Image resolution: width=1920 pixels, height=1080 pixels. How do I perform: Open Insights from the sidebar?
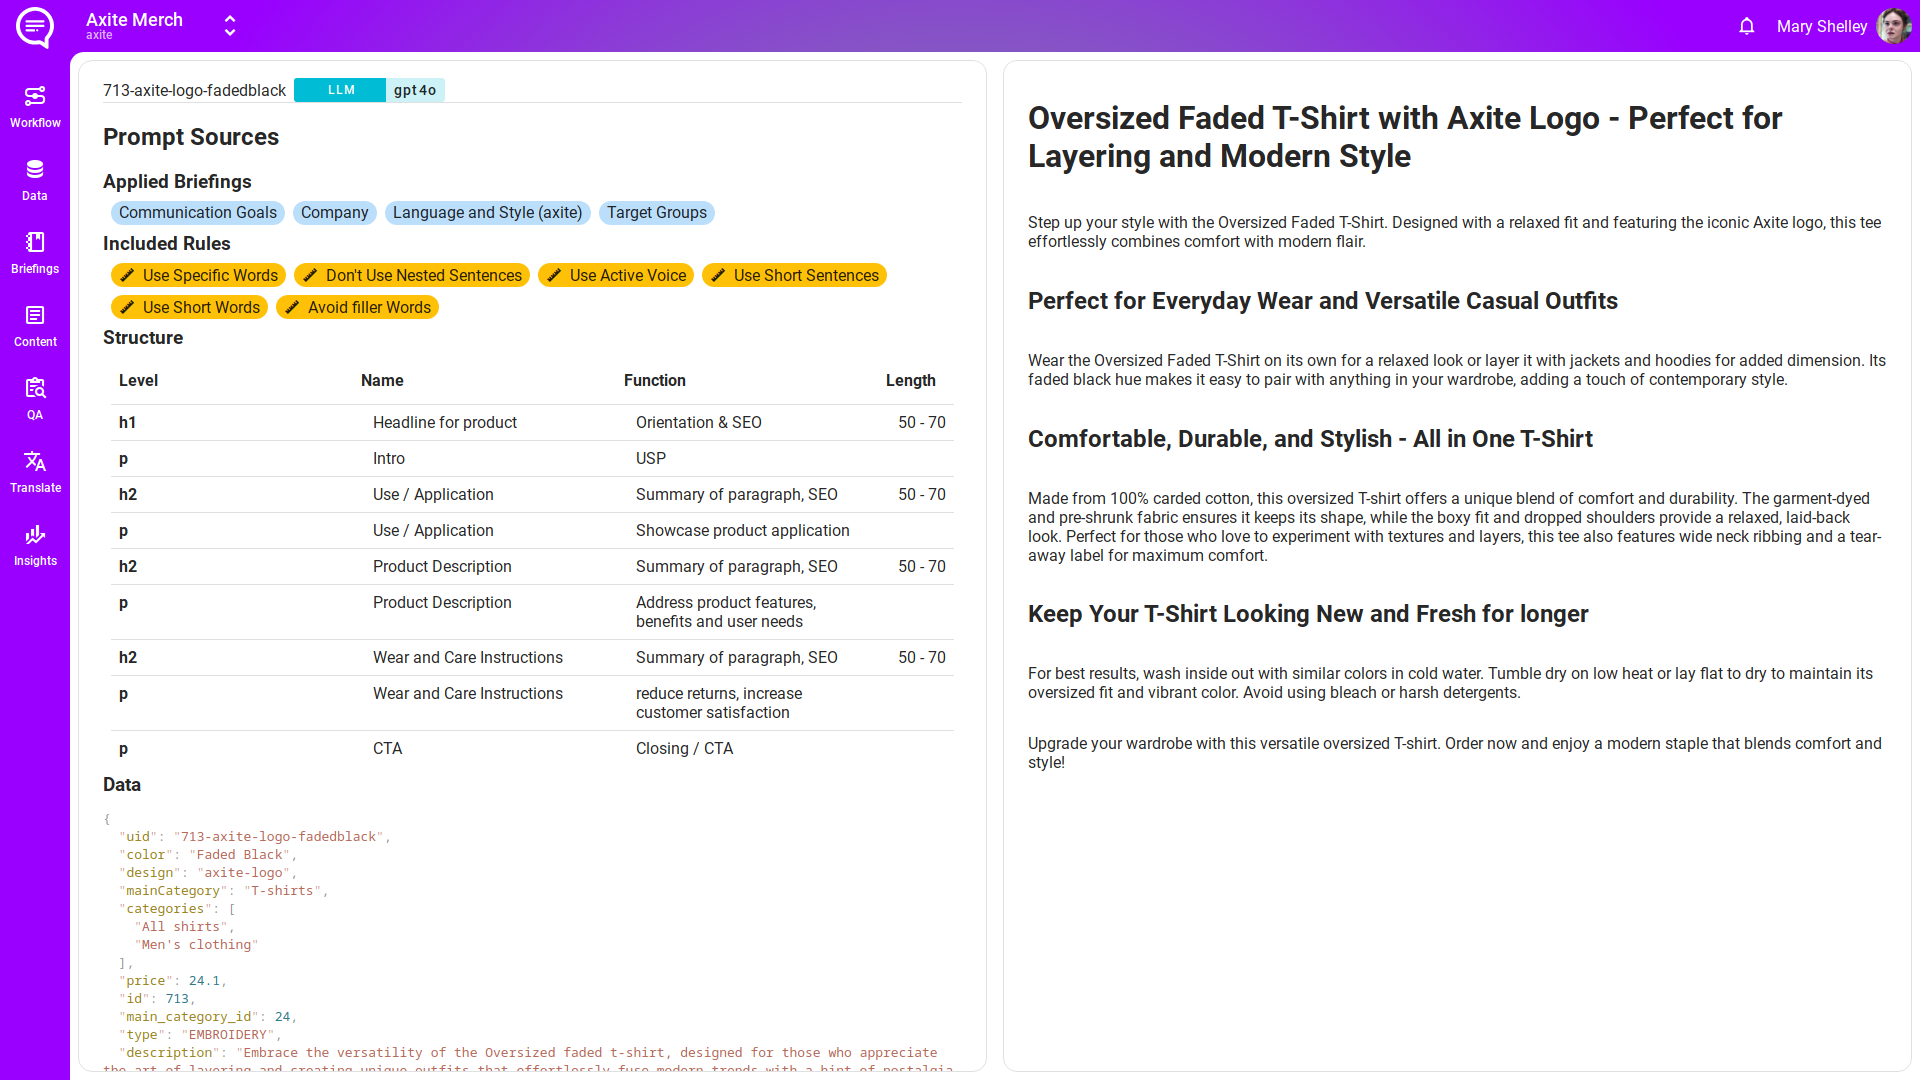click(35, 544)
